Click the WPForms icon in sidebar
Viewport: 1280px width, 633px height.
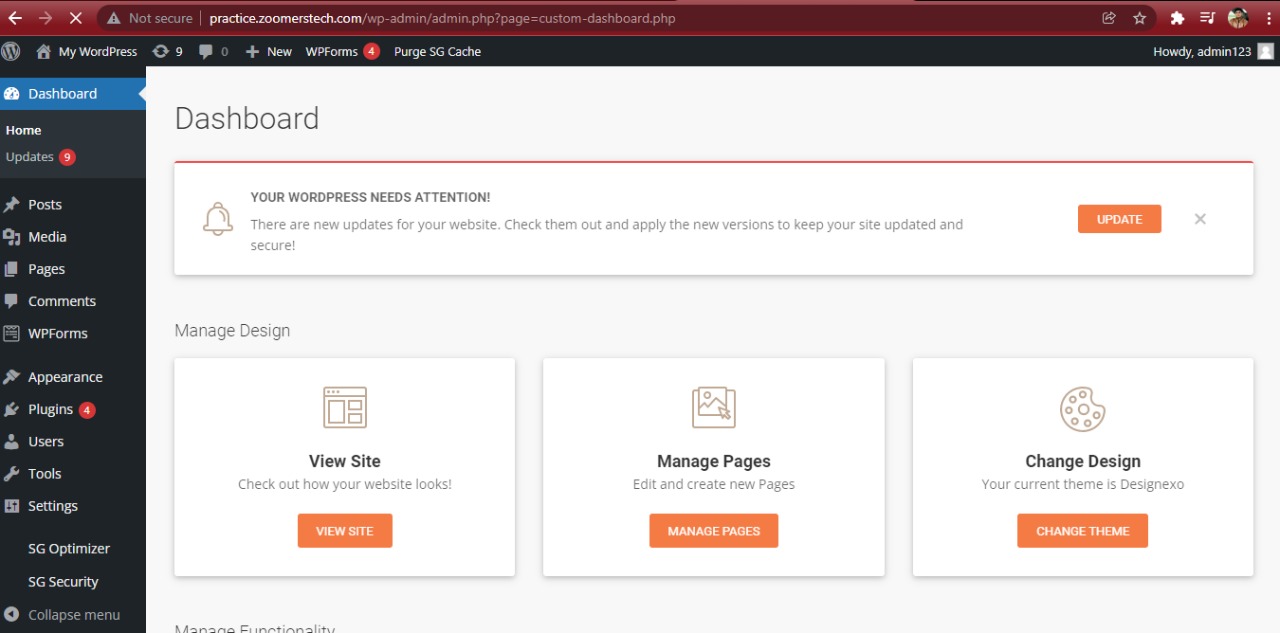tap(12, 333)
